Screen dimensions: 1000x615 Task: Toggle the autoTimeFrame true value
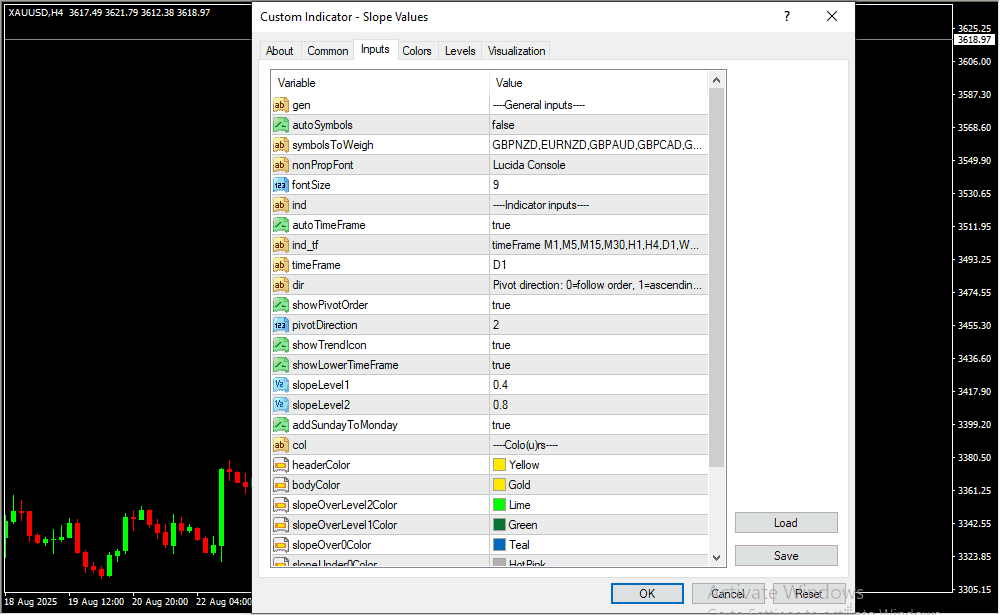coord(597,225)
